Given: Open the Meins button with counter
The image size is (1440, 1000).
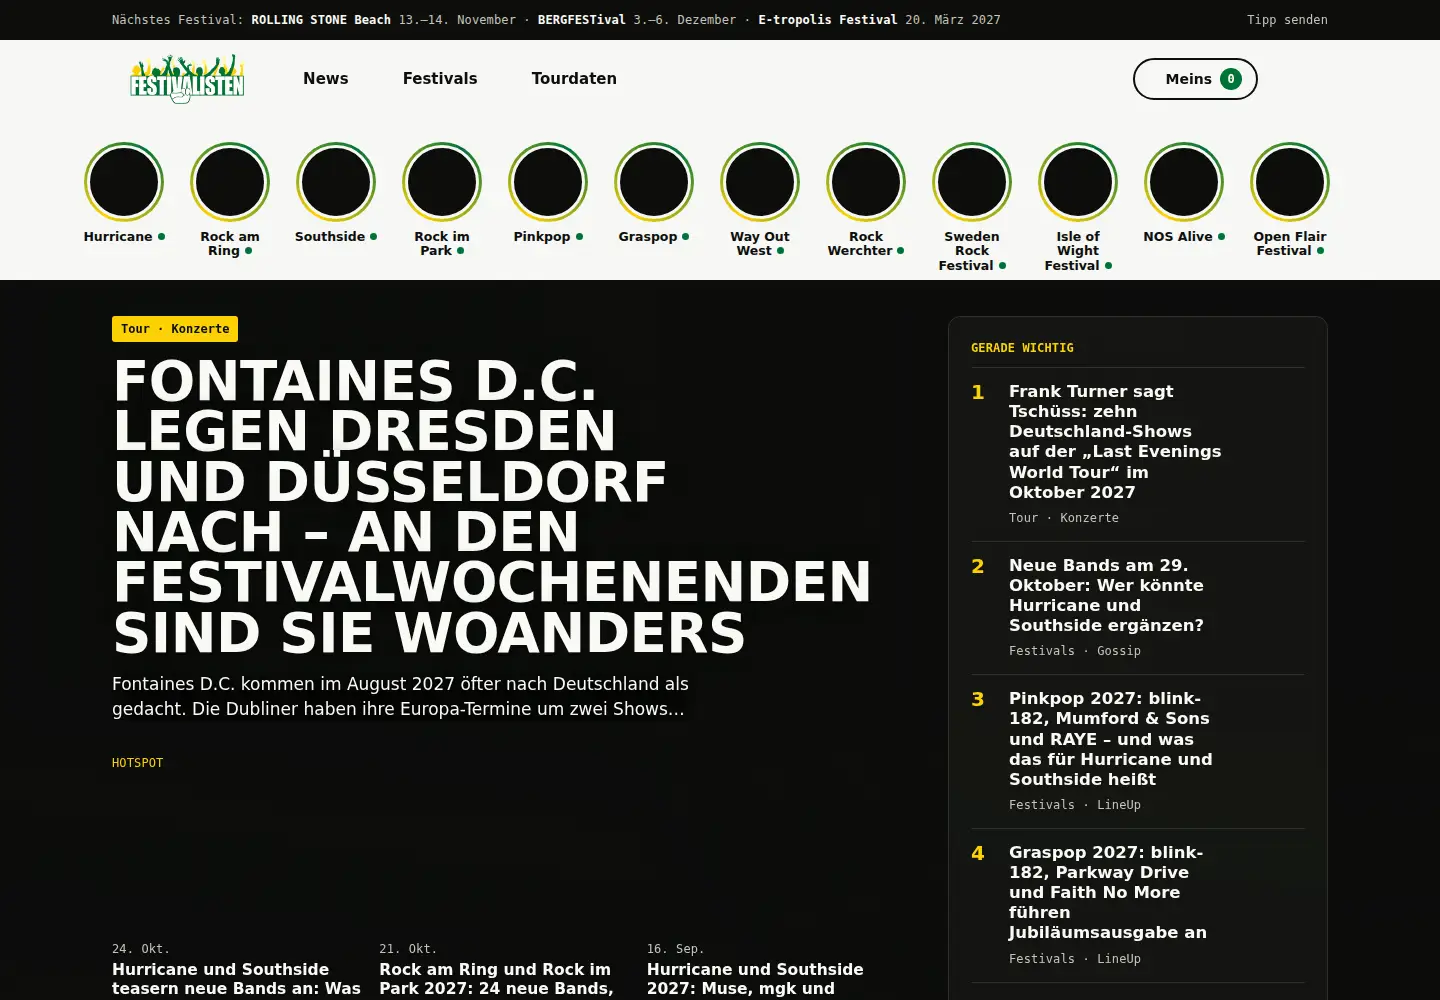Looking at the screenshot, I should (1195, 79).
